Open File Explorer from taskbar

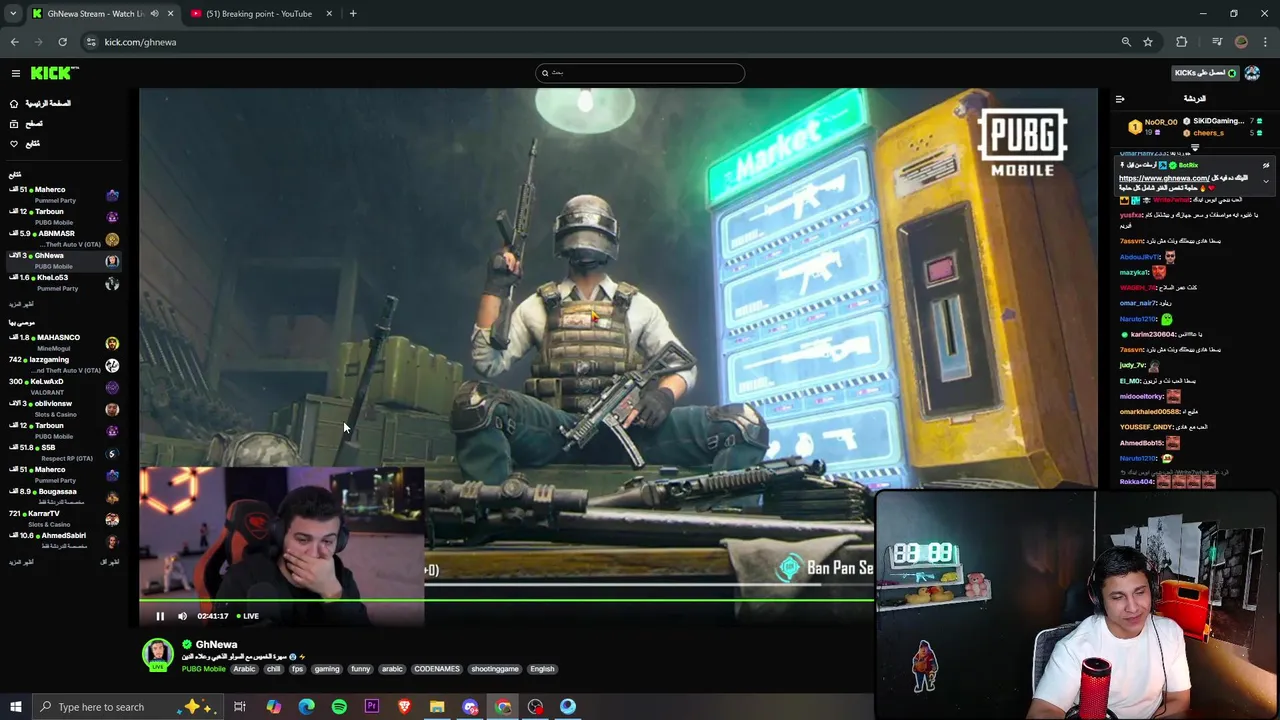coord(437,707)
